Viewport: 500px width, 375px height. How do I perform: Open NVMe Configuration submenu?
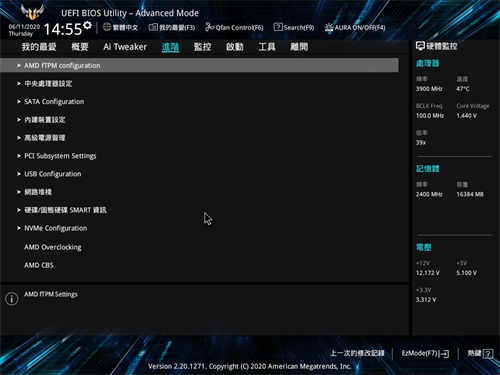coord(56,228)
